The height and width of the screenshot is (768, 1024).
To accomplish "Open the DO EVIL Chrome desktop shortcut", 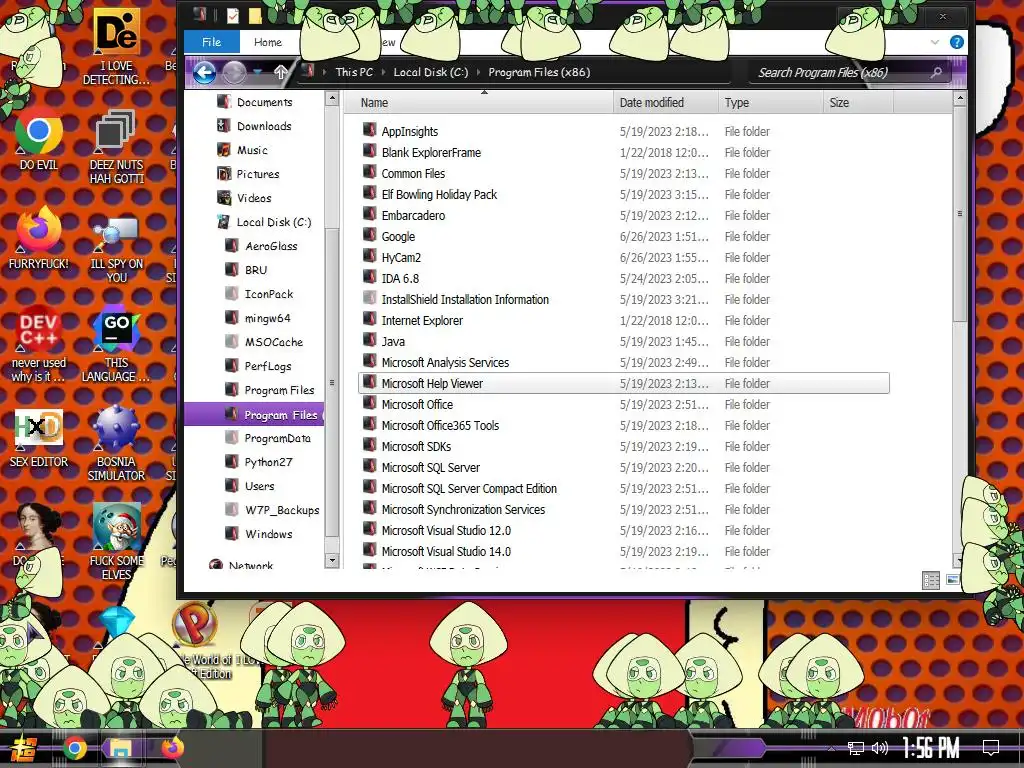I will (39, 138).
